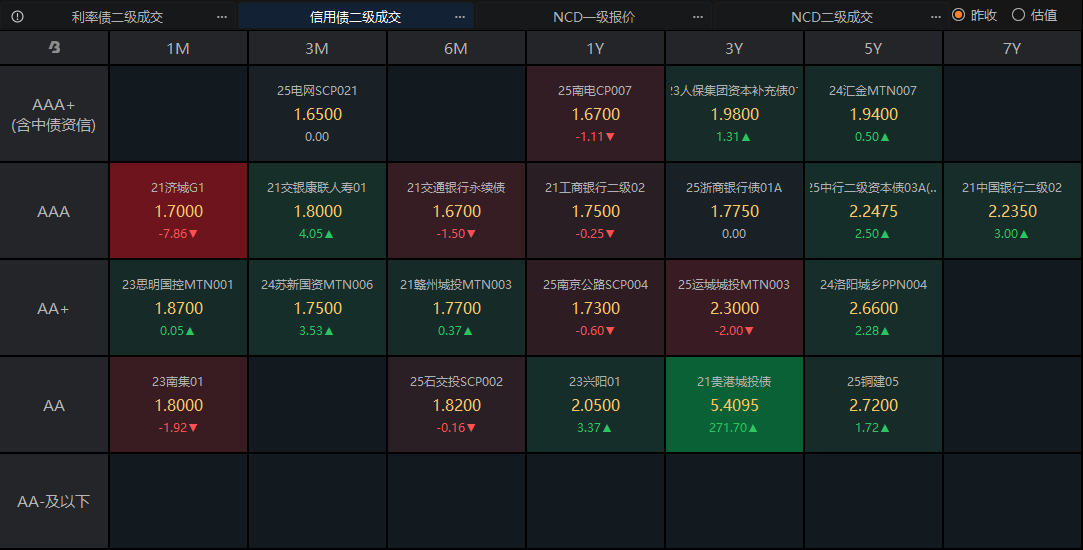This screenshot has width=1083, height=550.
Task: Select the 1M tenor column header
Action: pyautogui.click(x=178, y=48)
